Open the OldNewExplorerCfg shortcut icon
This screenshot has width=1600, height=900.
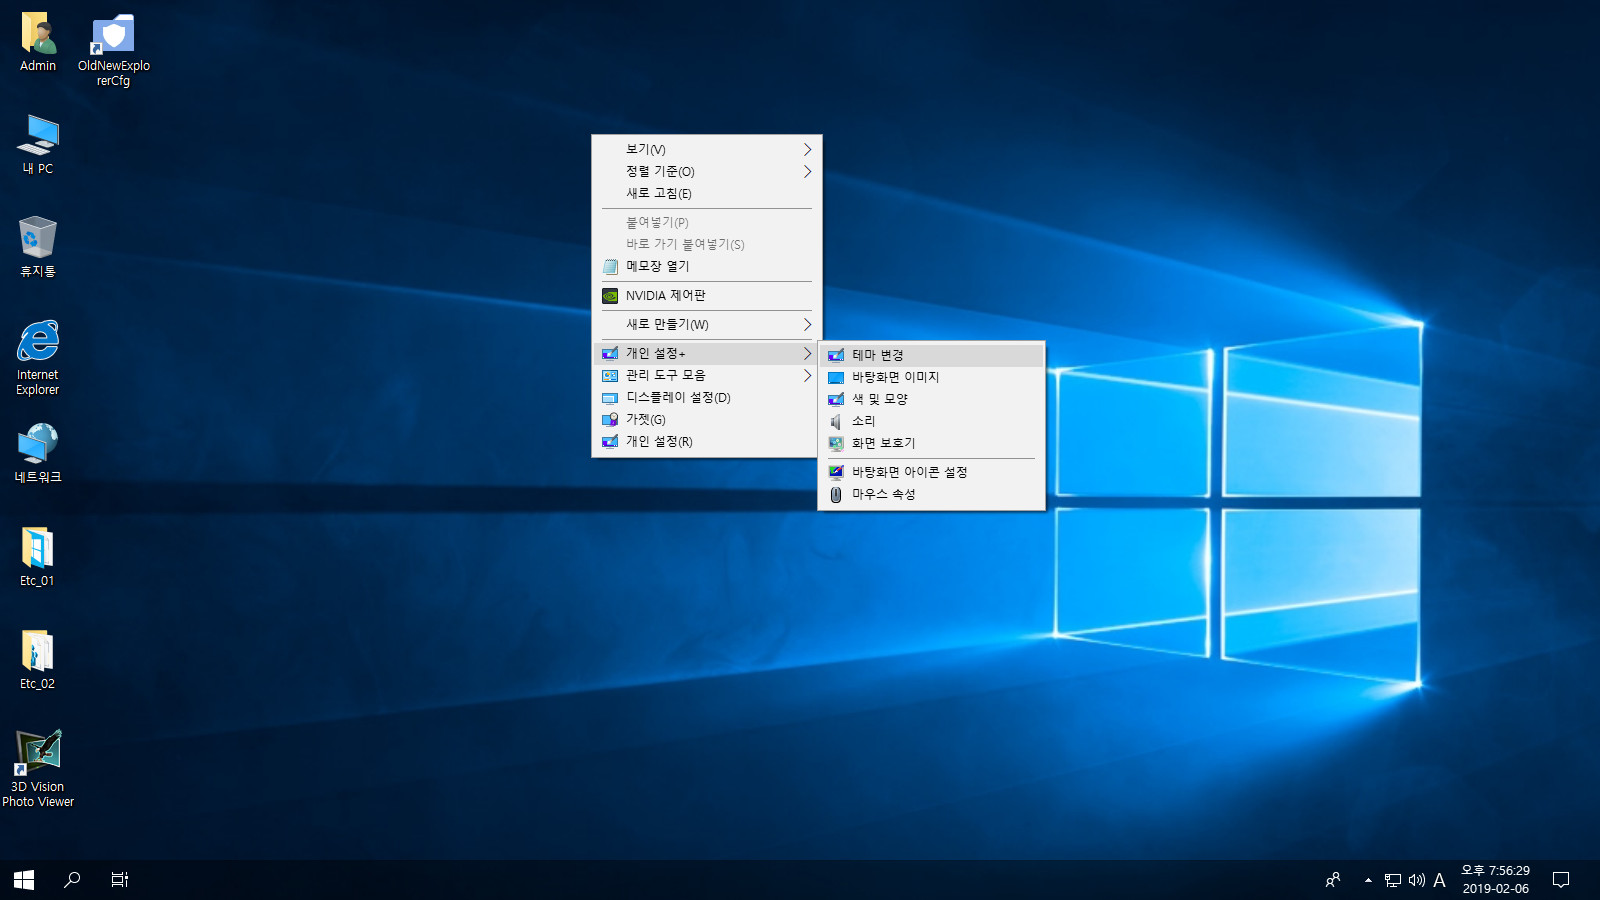tap(113, 50)
